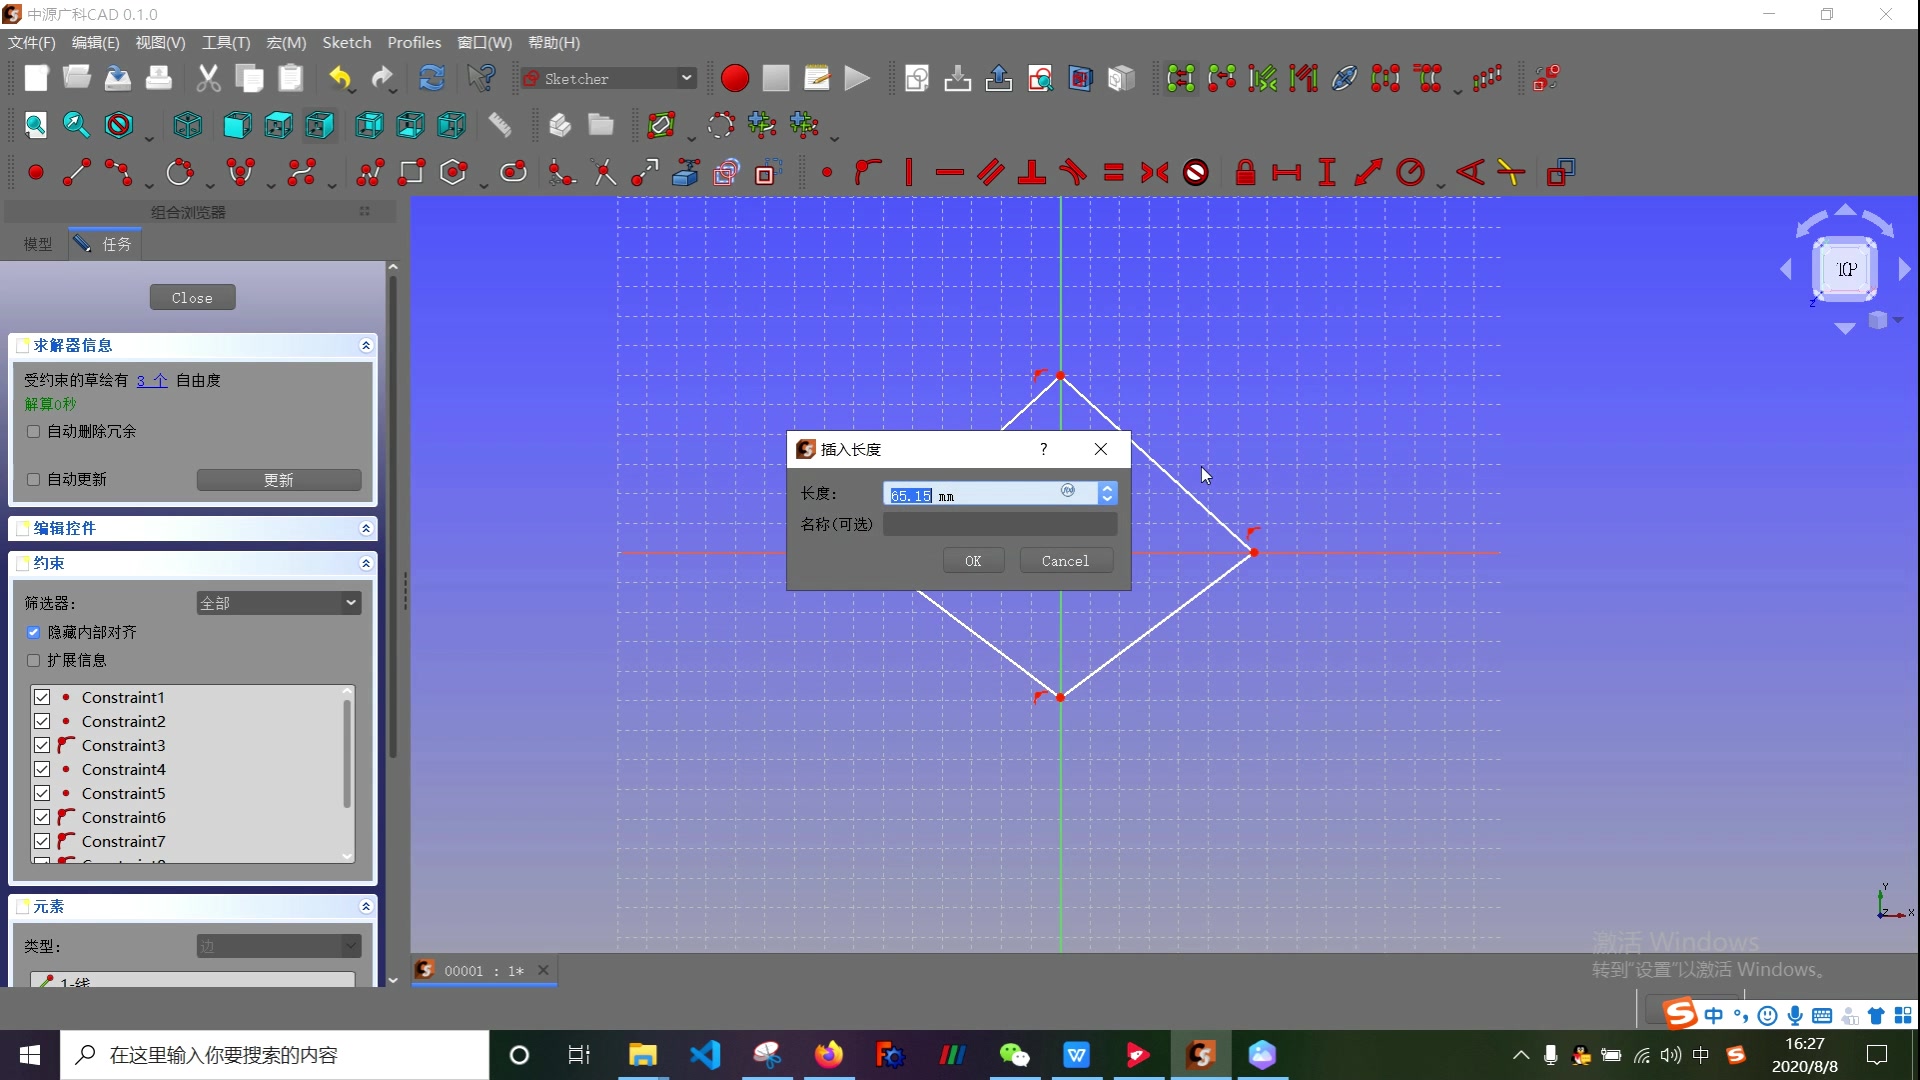
Task: Uncheck the Constraint3 checkbox
Action: [42, 745]
